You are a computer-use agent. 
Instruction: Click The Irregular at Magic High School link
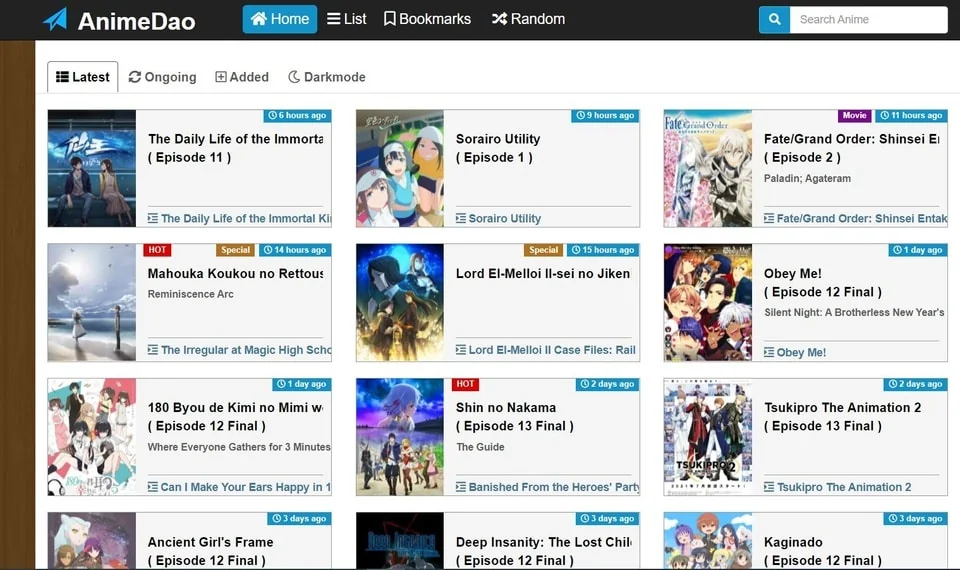point(239,350)
